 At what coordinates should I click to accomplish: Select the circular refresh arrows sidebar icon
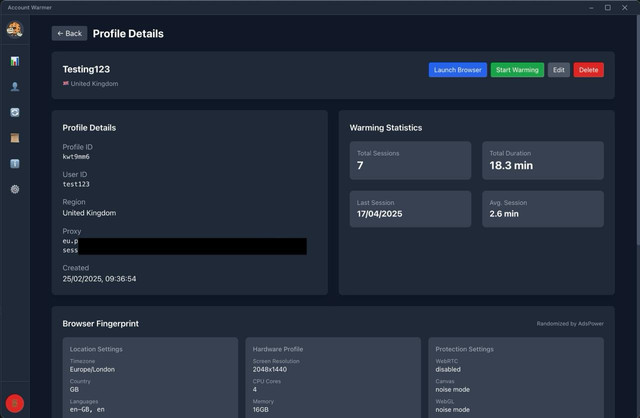point(15,112)
